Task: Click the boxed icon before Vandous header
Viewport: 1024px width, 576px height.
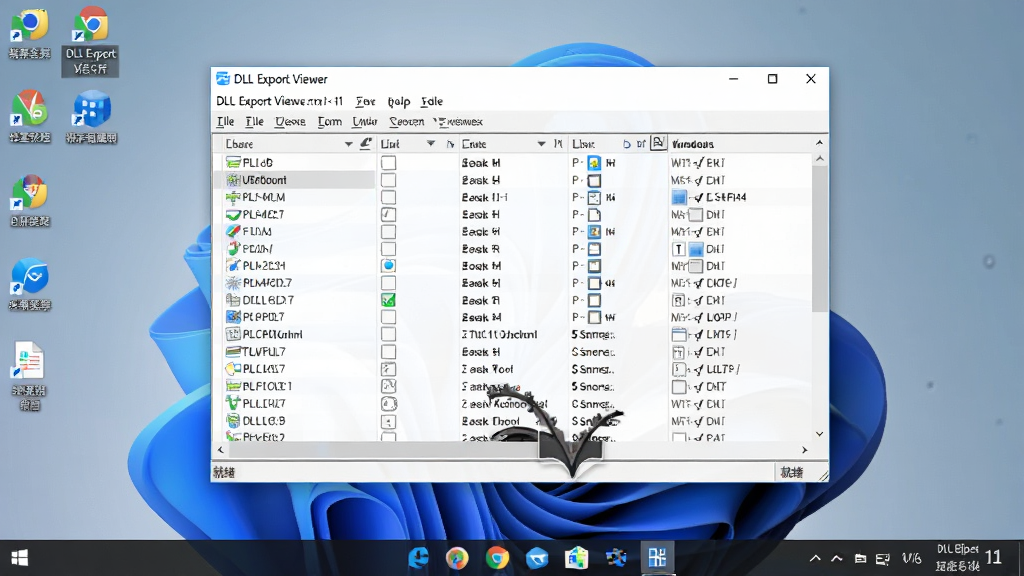Action: [x=658, y=143]
